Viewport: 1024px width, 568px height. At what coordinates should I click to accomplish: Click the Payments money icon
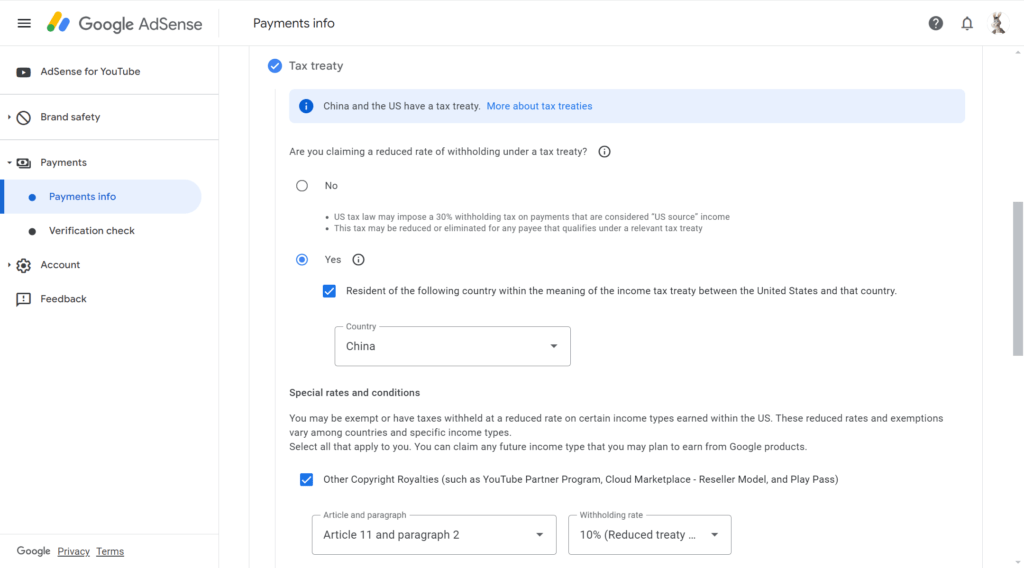(24, 163)
